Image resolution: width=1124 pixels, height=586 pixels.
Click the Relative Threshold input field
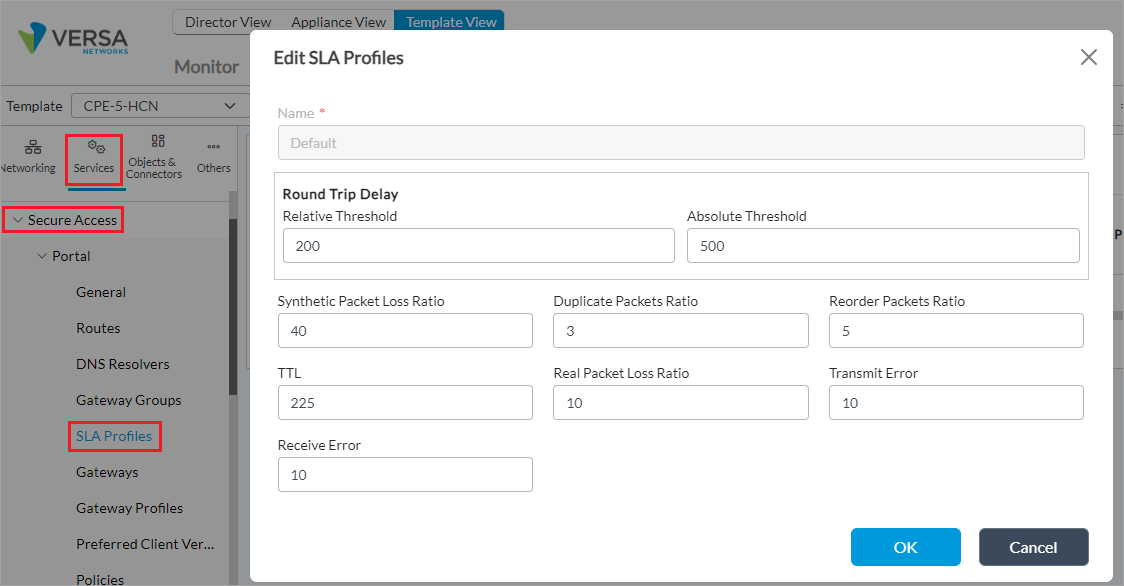[478, 246]
